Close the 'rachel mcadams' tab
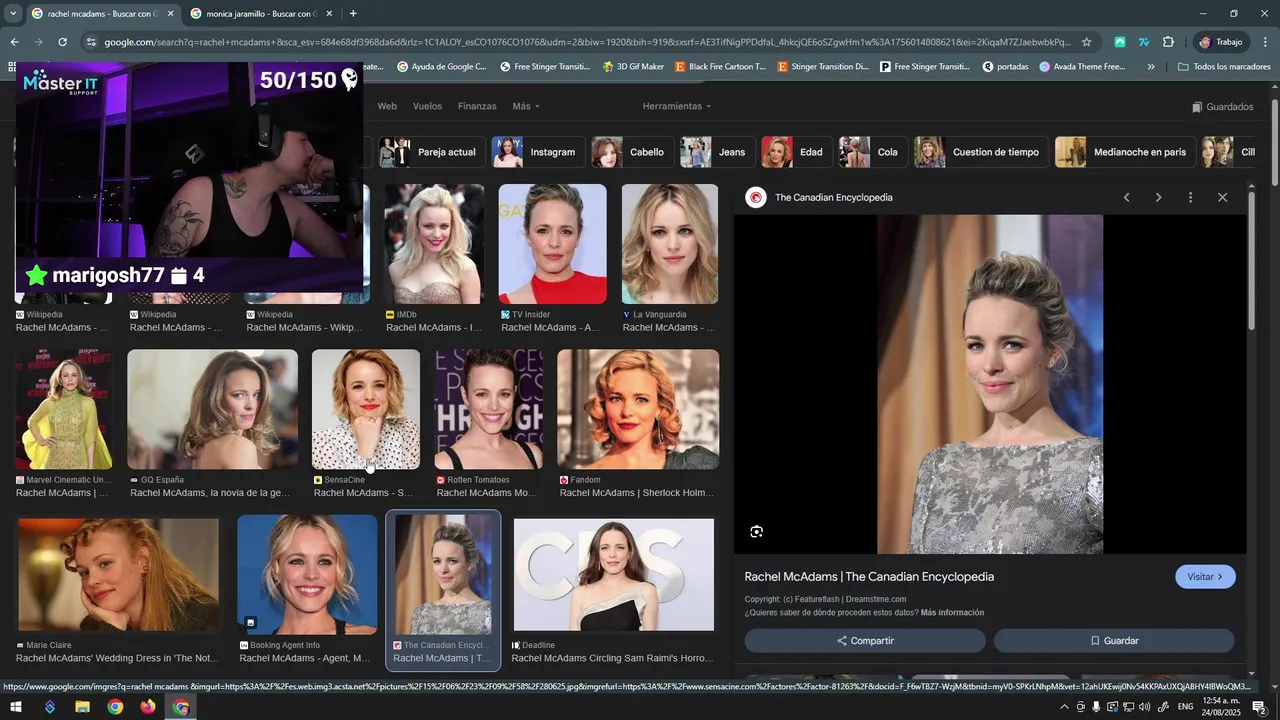 click(170, 14)
